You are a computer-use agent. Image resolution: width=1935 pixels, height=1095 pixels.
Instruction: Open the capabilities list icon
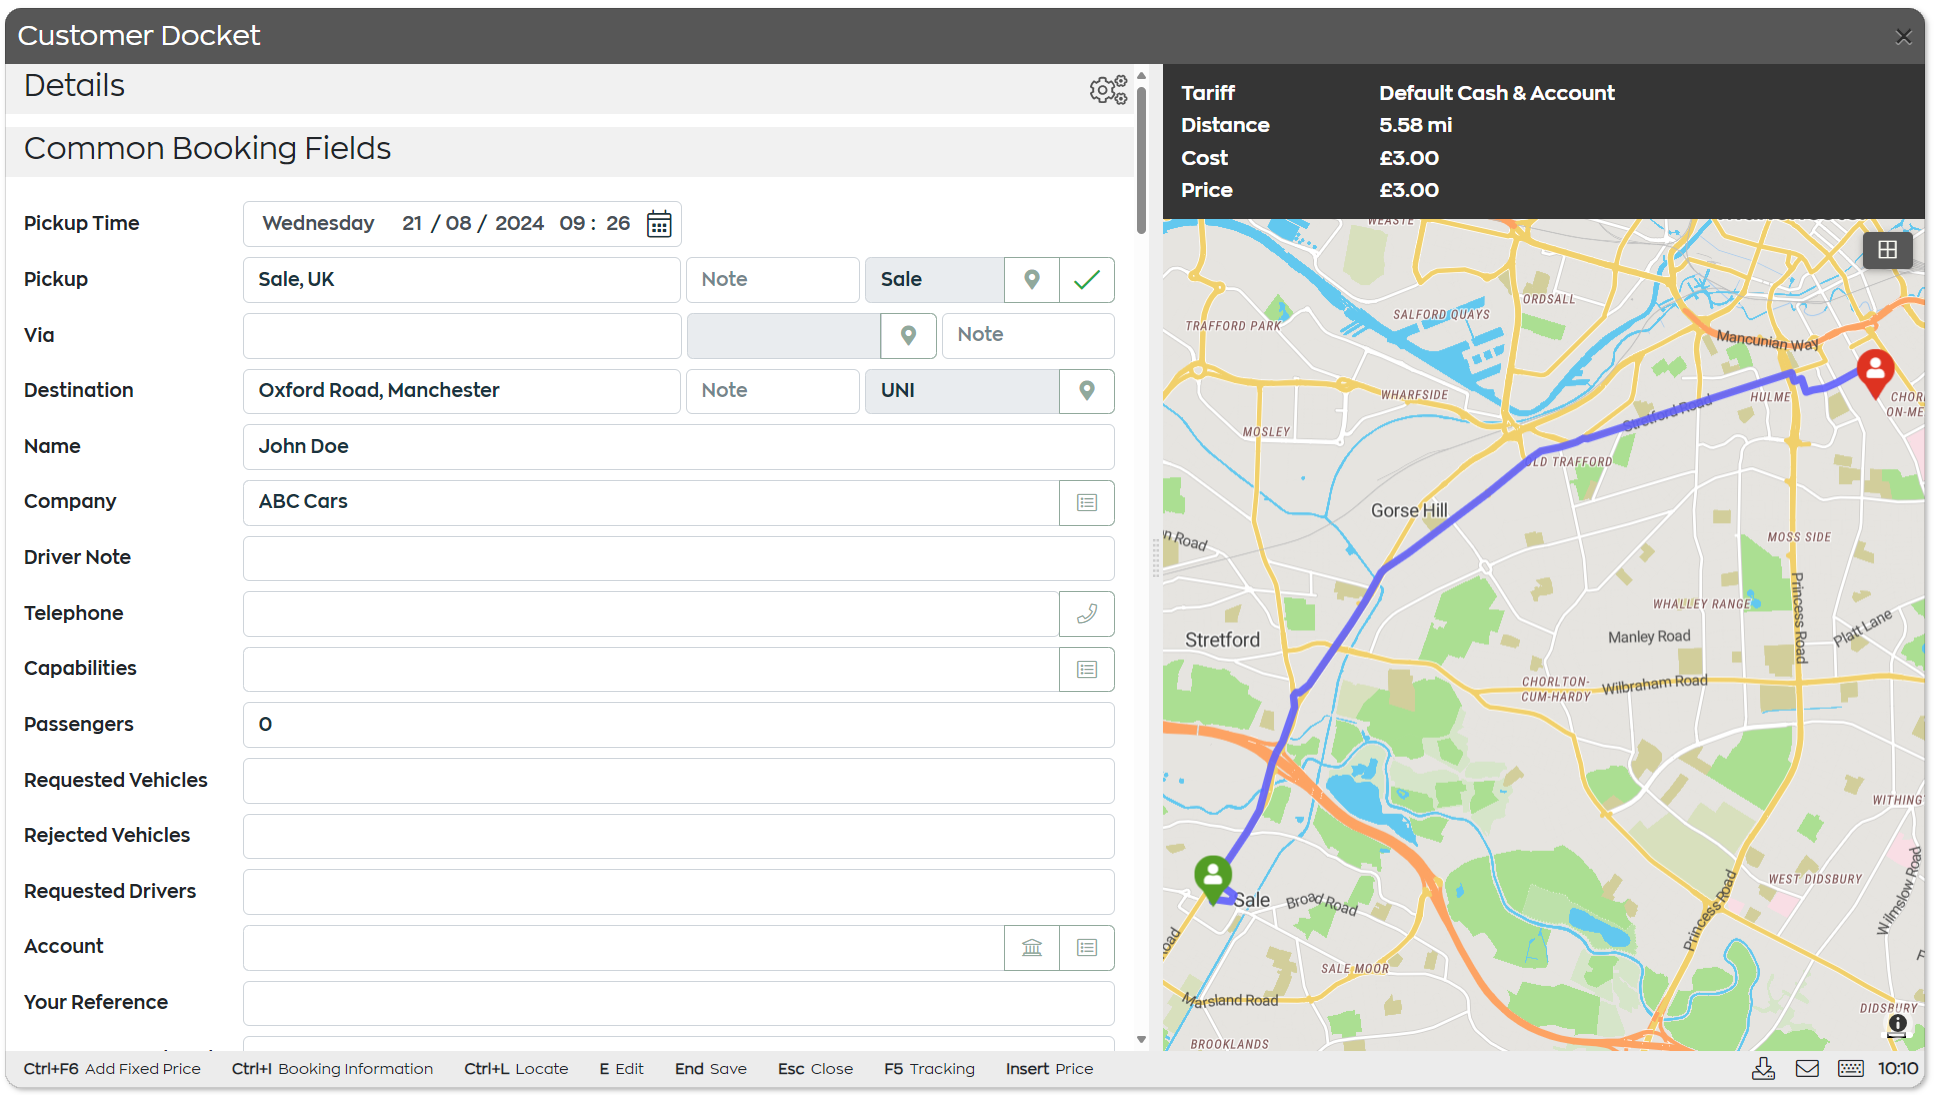pyautogui.click(x=1087, y=669)
